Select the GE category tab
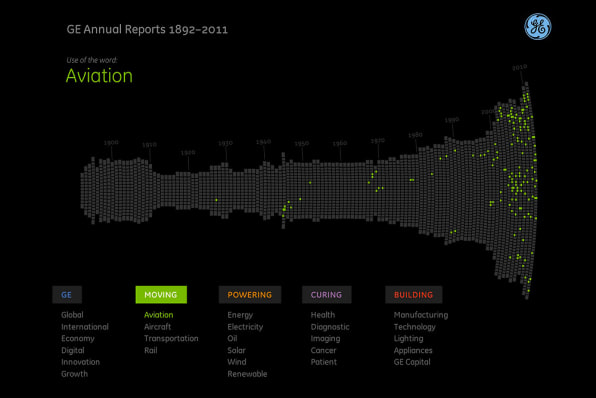Image resolution: width=596 pixels, height=398 pixels. click(67, 295)
